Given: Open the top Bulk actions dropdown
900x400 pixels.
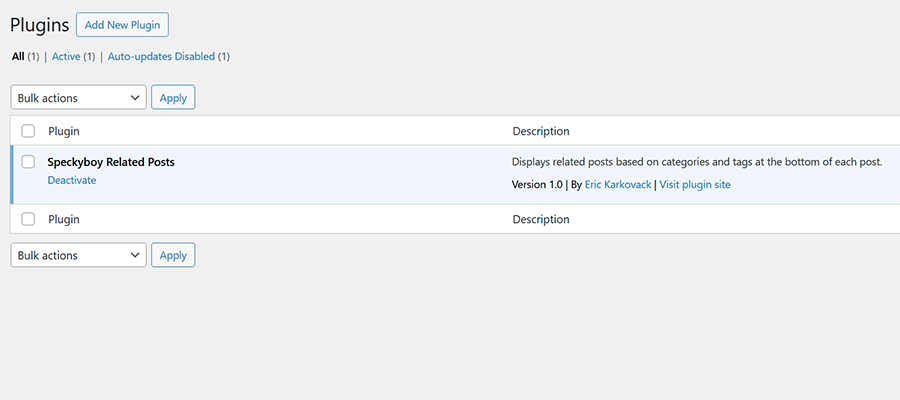Looking at the screenshot, I should [78, 97].
